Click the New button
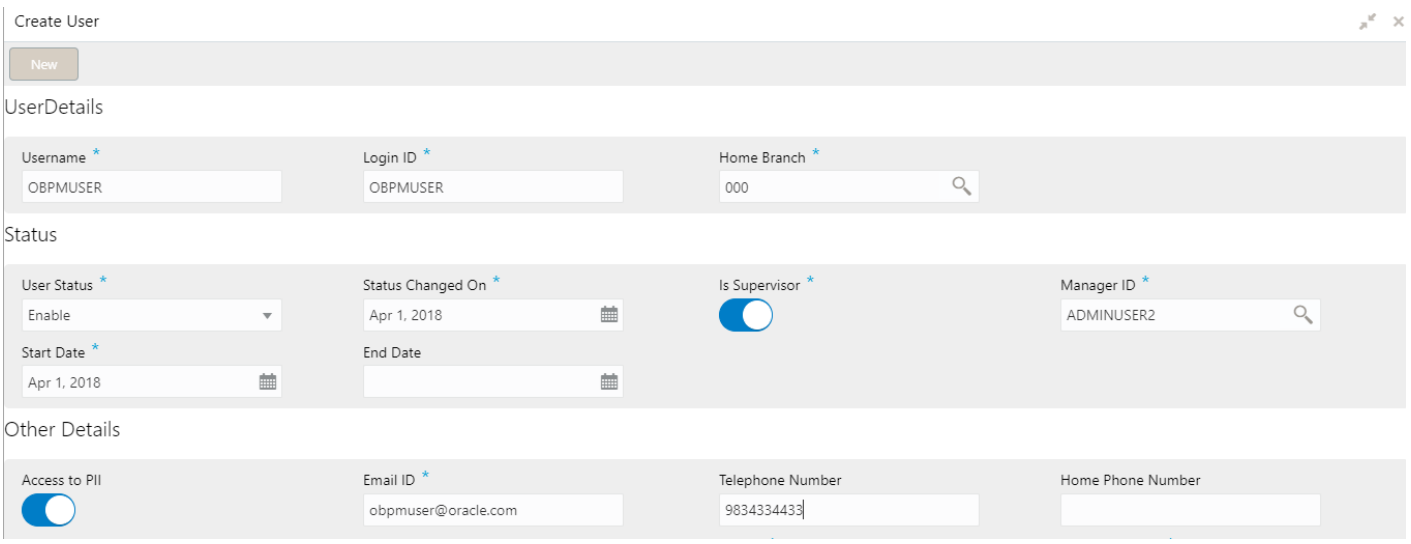The width and height of the screenshot is (1411, 544). click(44, 64)
